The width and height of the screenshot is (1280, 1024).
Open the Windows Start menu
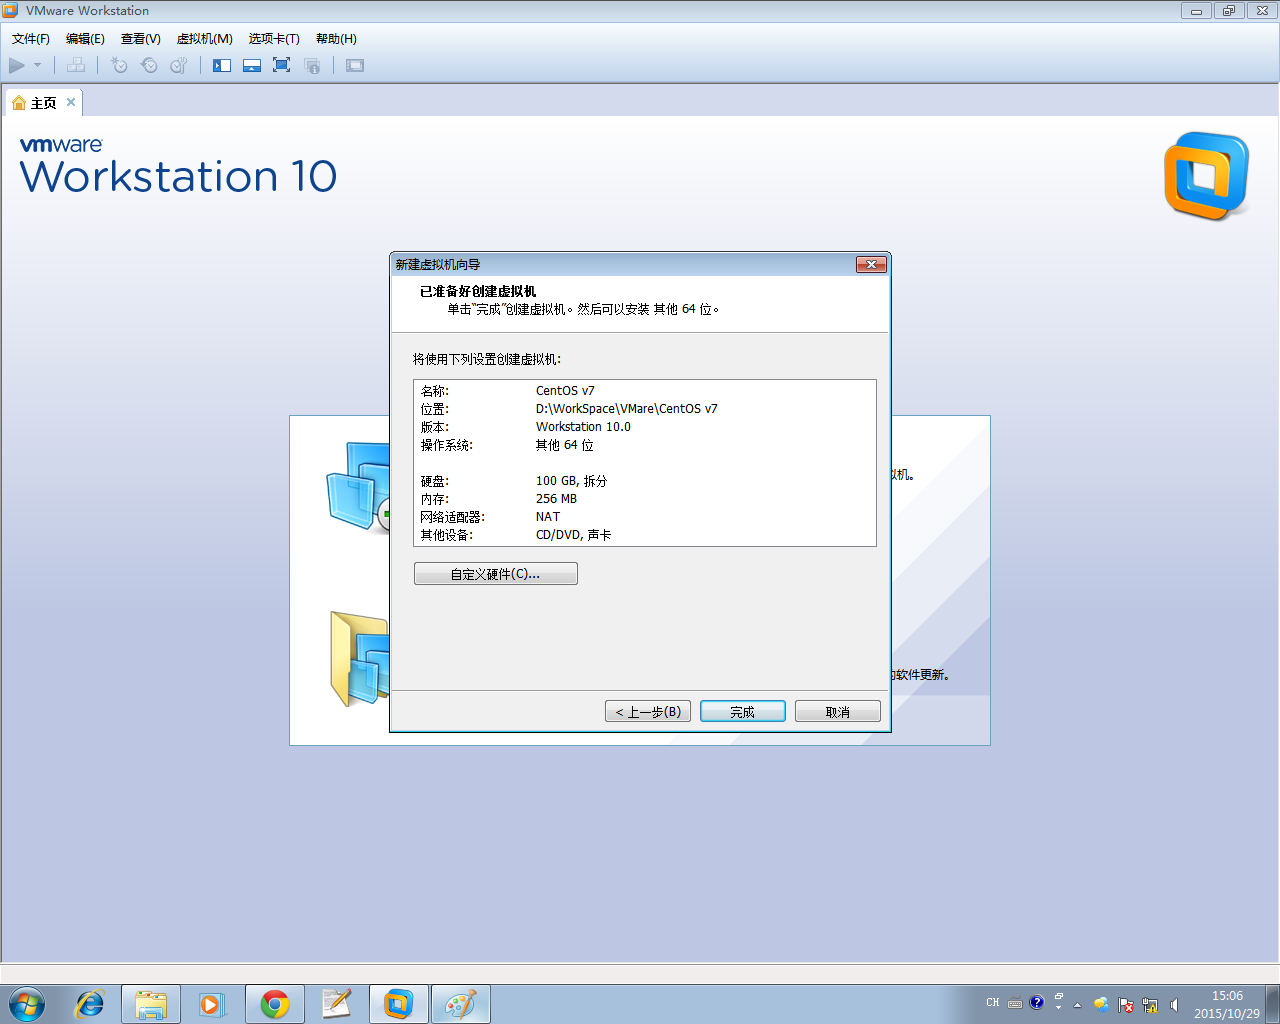(27, 1004)
